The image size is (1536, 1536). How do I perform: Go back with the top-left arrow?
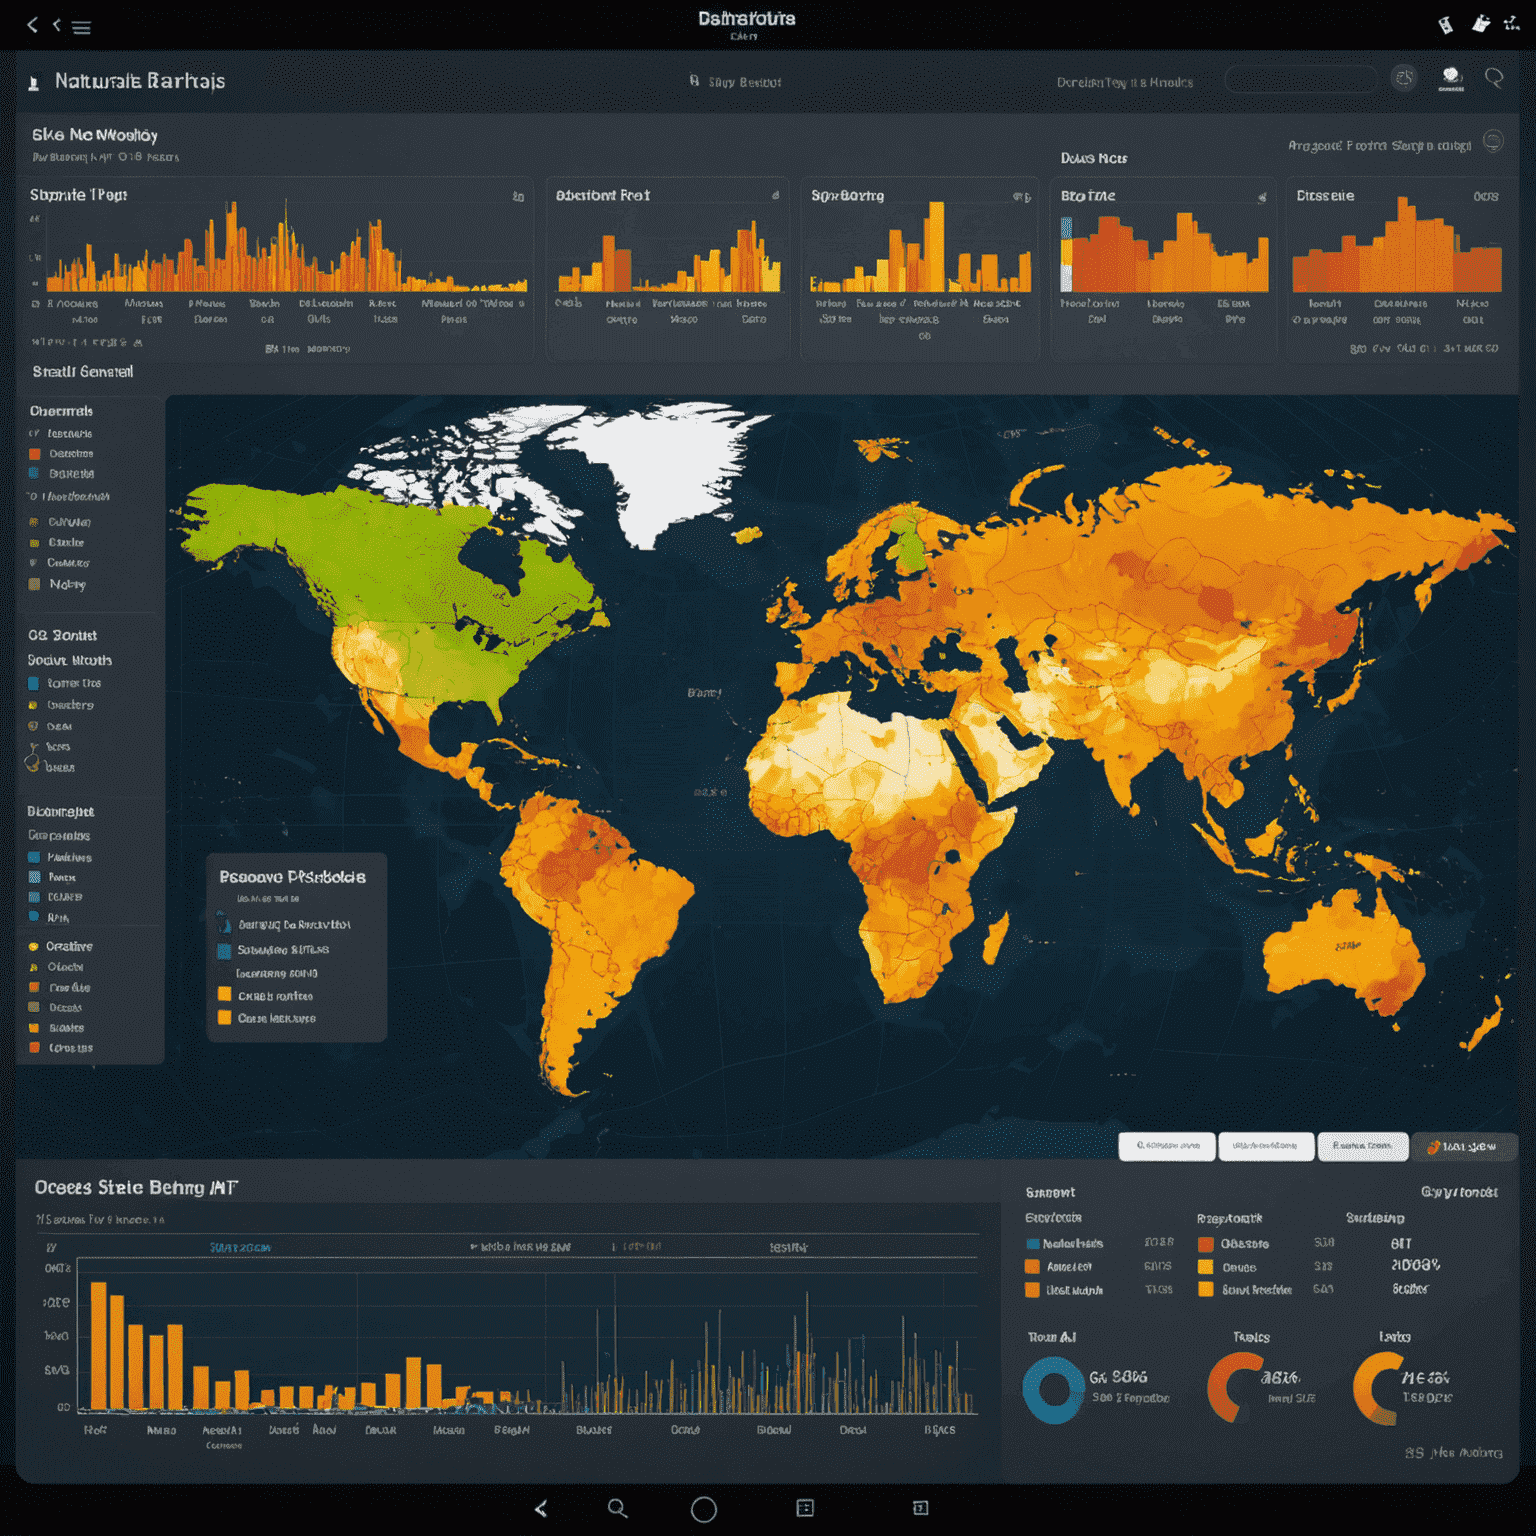tap(32, 25)
